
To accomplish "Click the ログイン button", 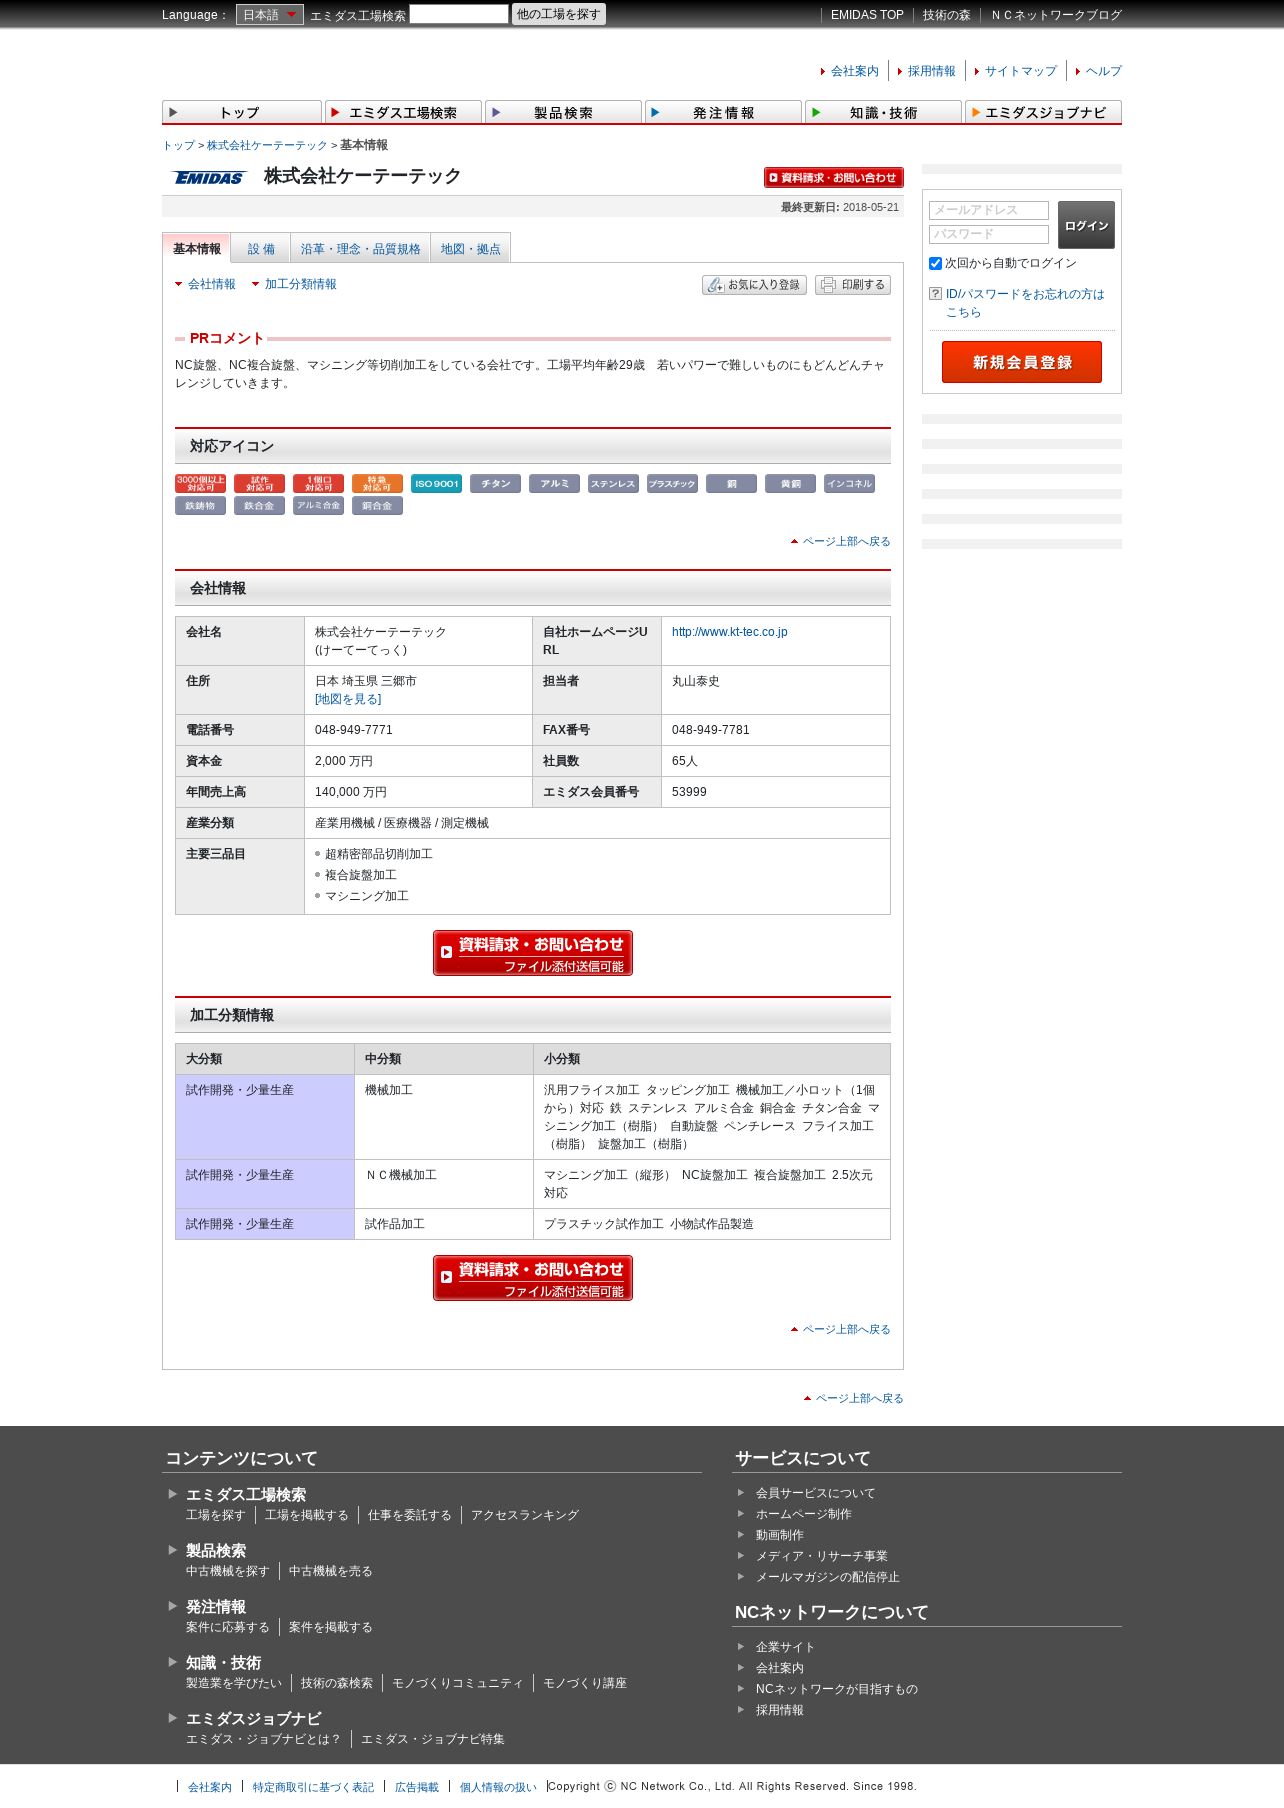I will (1086, 225).
